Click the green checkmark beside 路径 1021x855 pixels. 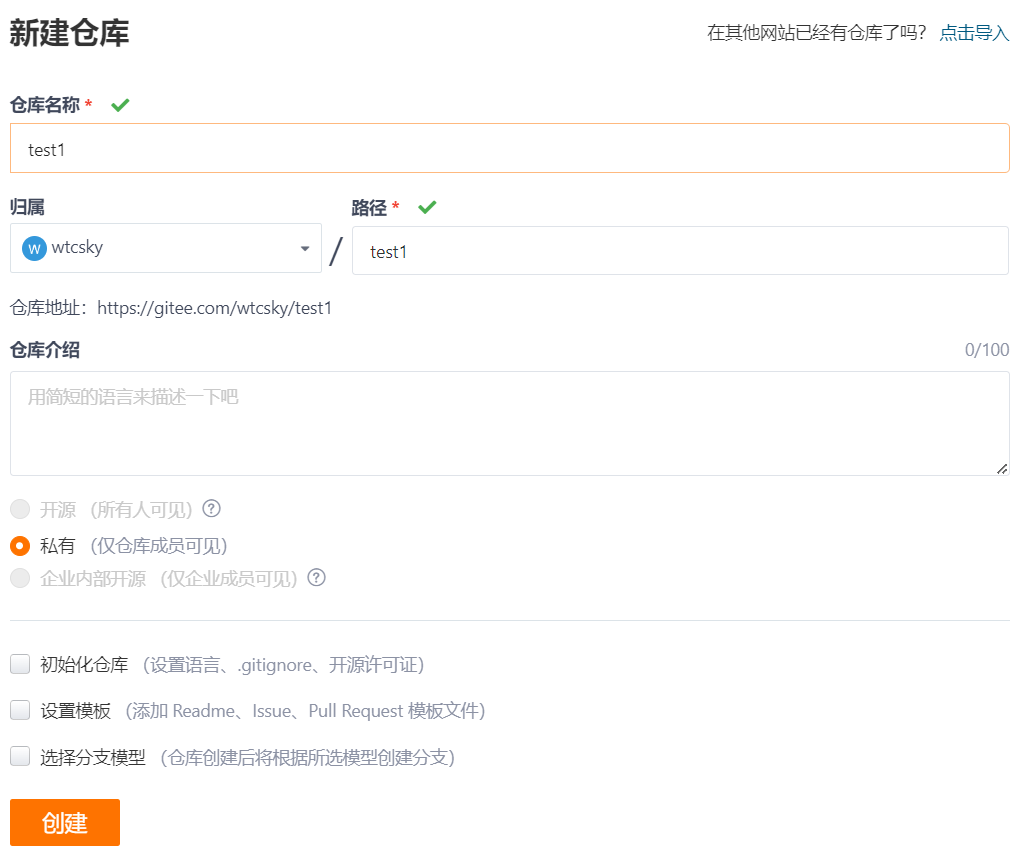(427, 207)
